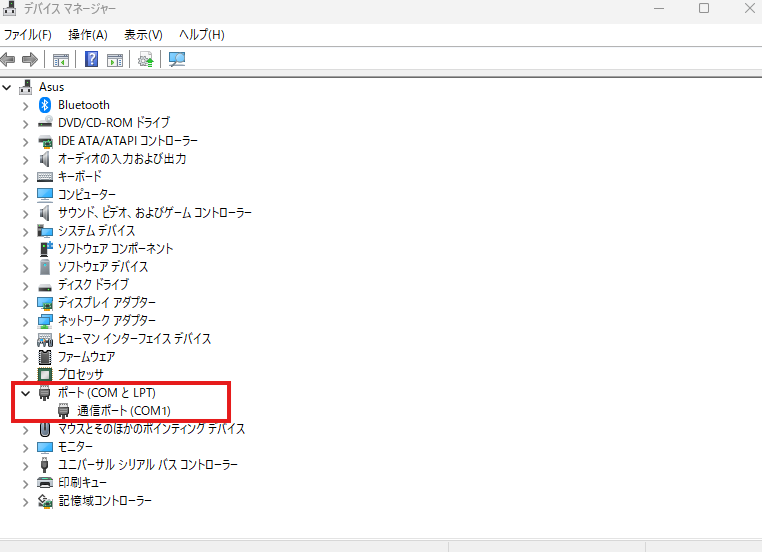
Task: Select the 記憶域コントローラー tree entry
Action: (105, 501)
